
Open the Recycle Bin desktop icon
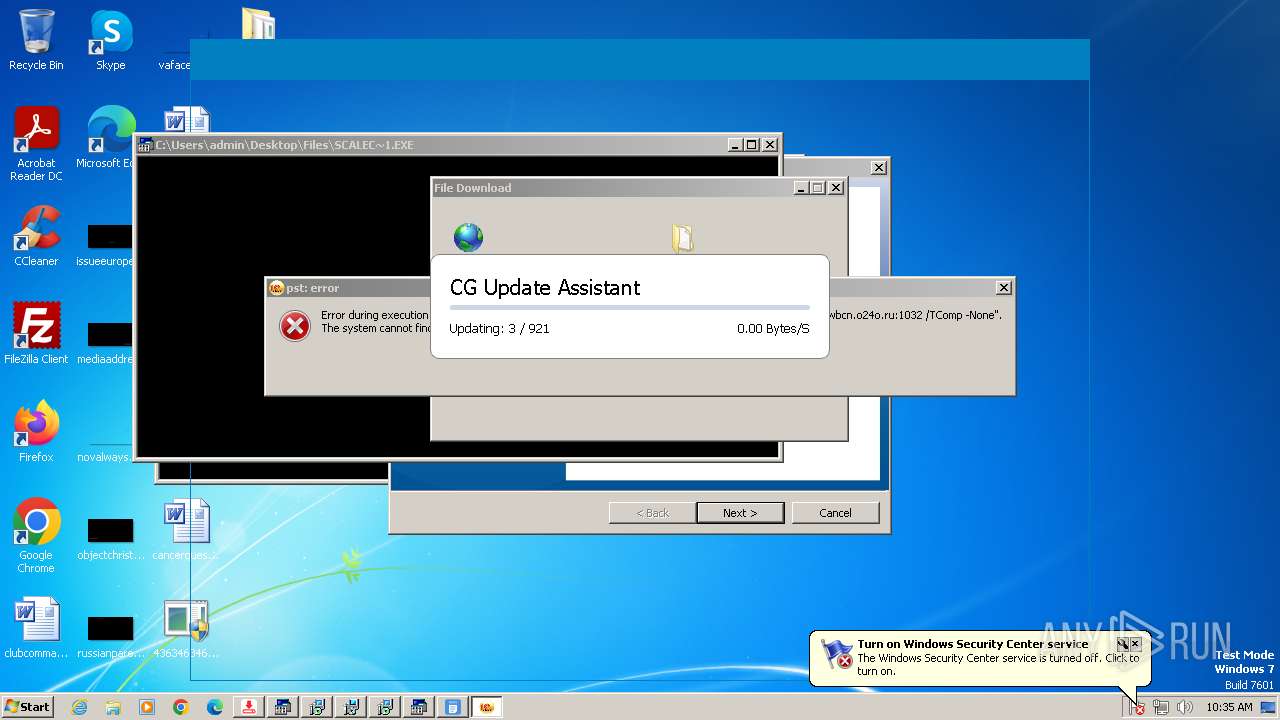pyautogui.click(x=36, y=40)
